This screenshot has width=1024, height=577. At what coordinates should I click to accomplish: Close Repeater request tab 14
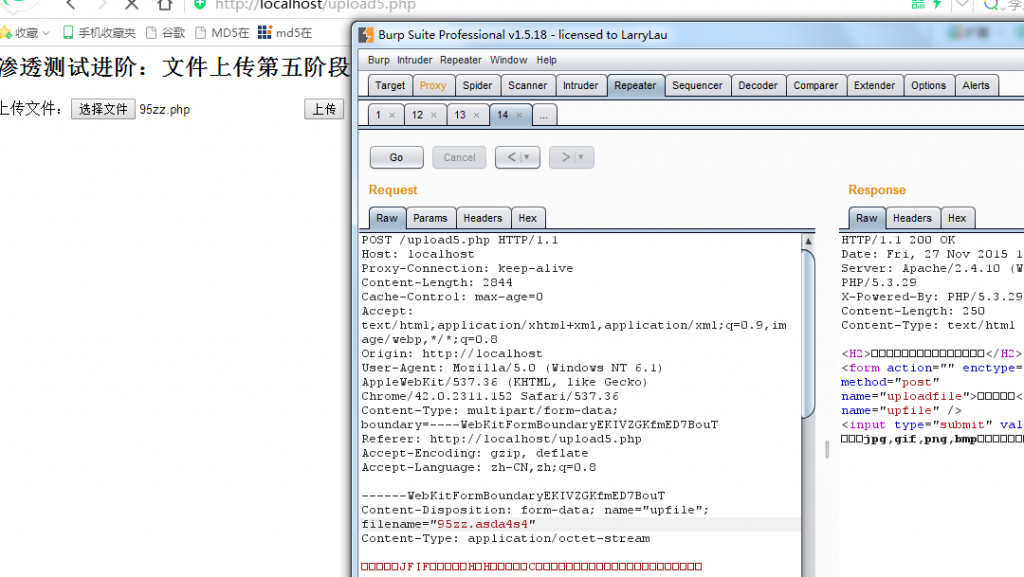tap(519, 116)
